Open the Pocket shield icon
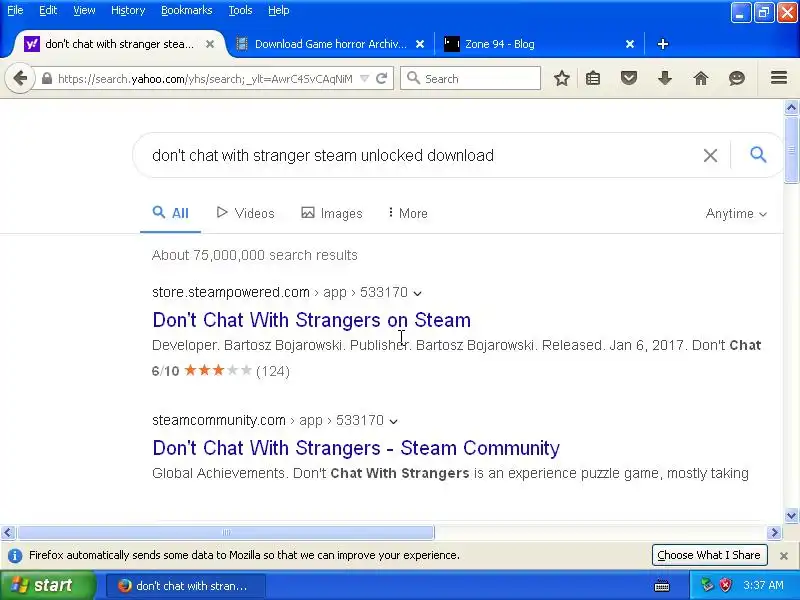This screenshot has height=600, width=800. (629, 79)
